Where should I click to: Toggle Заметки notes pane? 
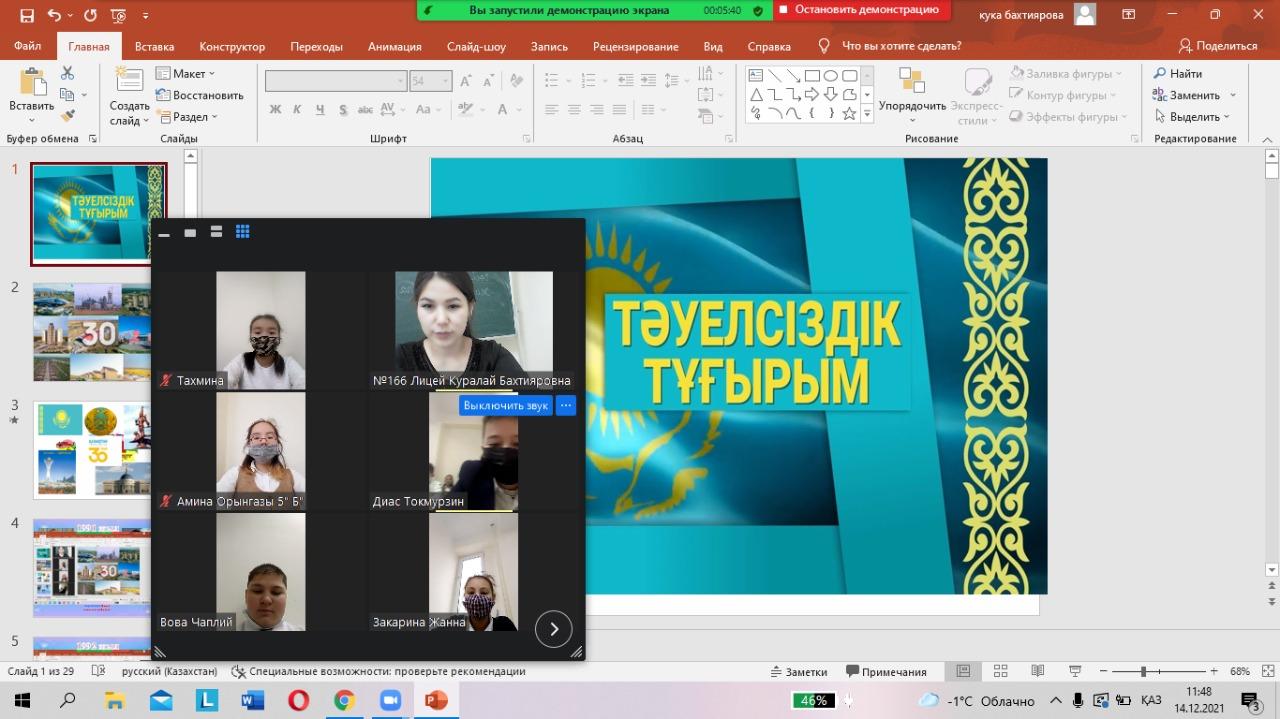tap(799, 671)
